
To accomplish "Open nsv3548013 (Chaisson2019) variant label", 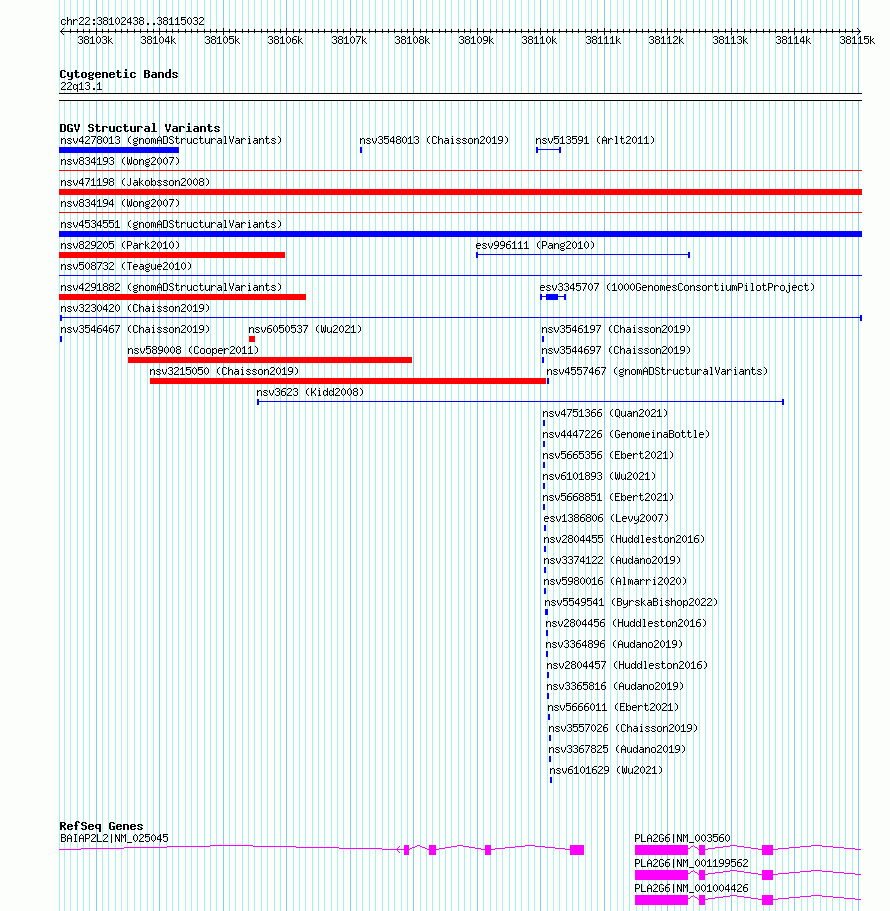I will [x=434, y=140].
